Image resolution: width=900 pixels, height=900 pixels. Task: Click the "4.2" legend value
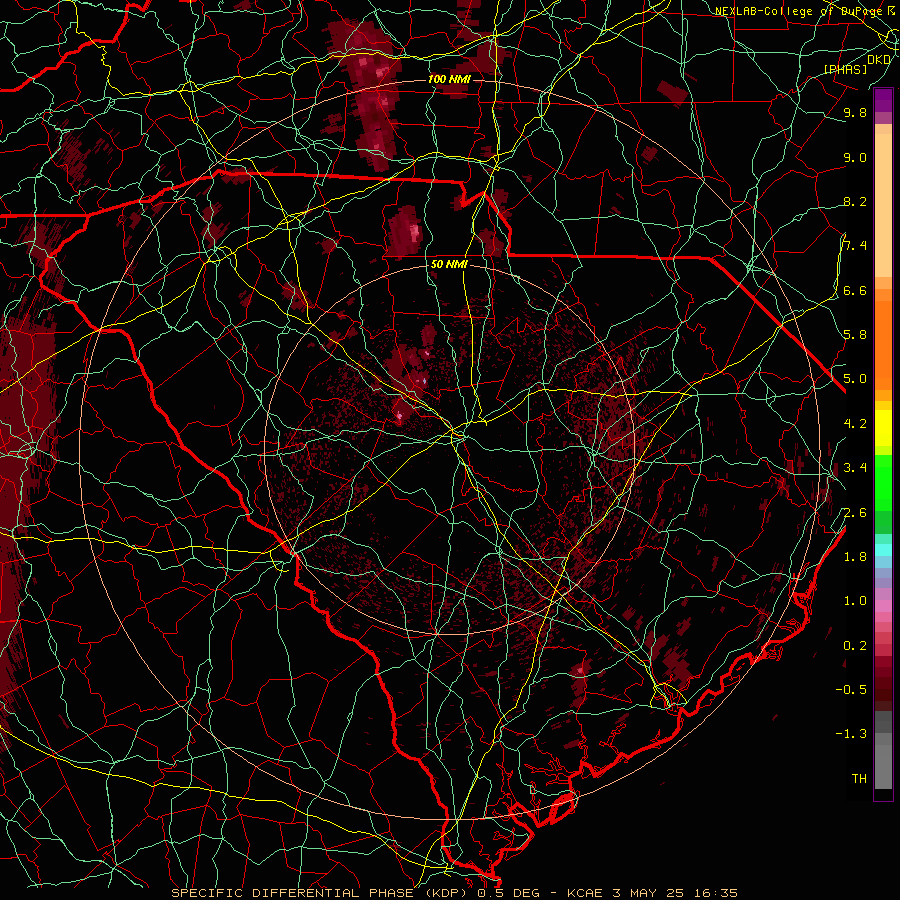pos(855,424)
